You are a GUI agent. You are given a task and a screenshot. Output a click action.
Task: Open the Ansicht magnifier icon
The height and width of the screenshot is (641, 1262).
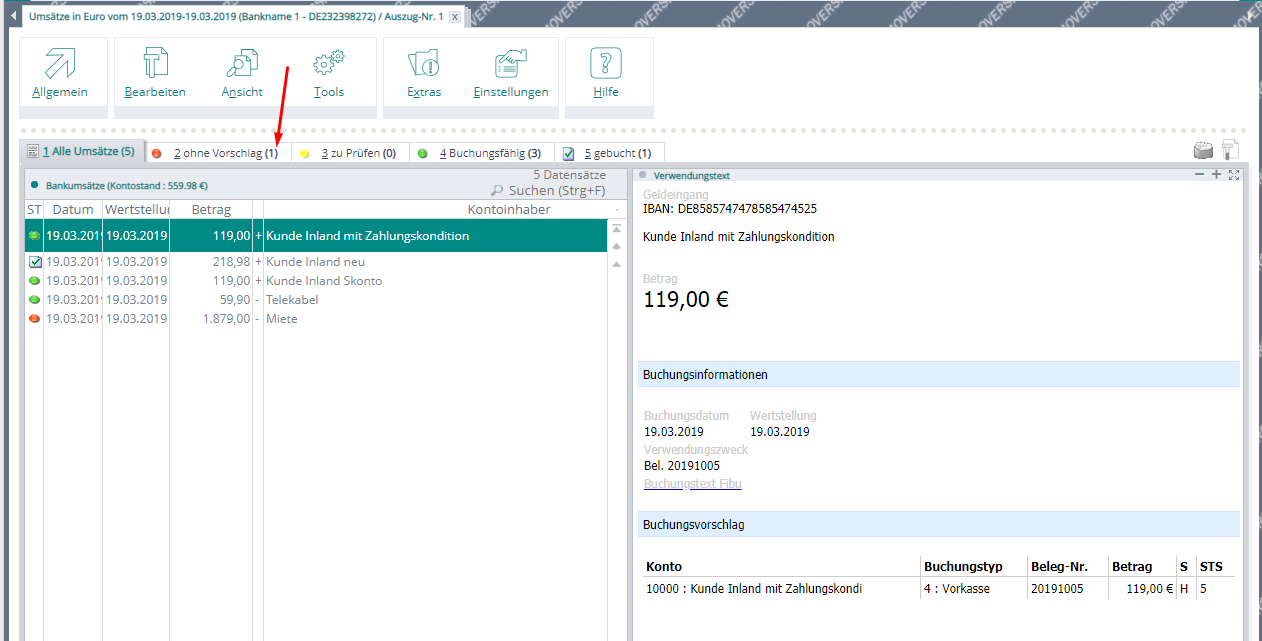[242, 64]
